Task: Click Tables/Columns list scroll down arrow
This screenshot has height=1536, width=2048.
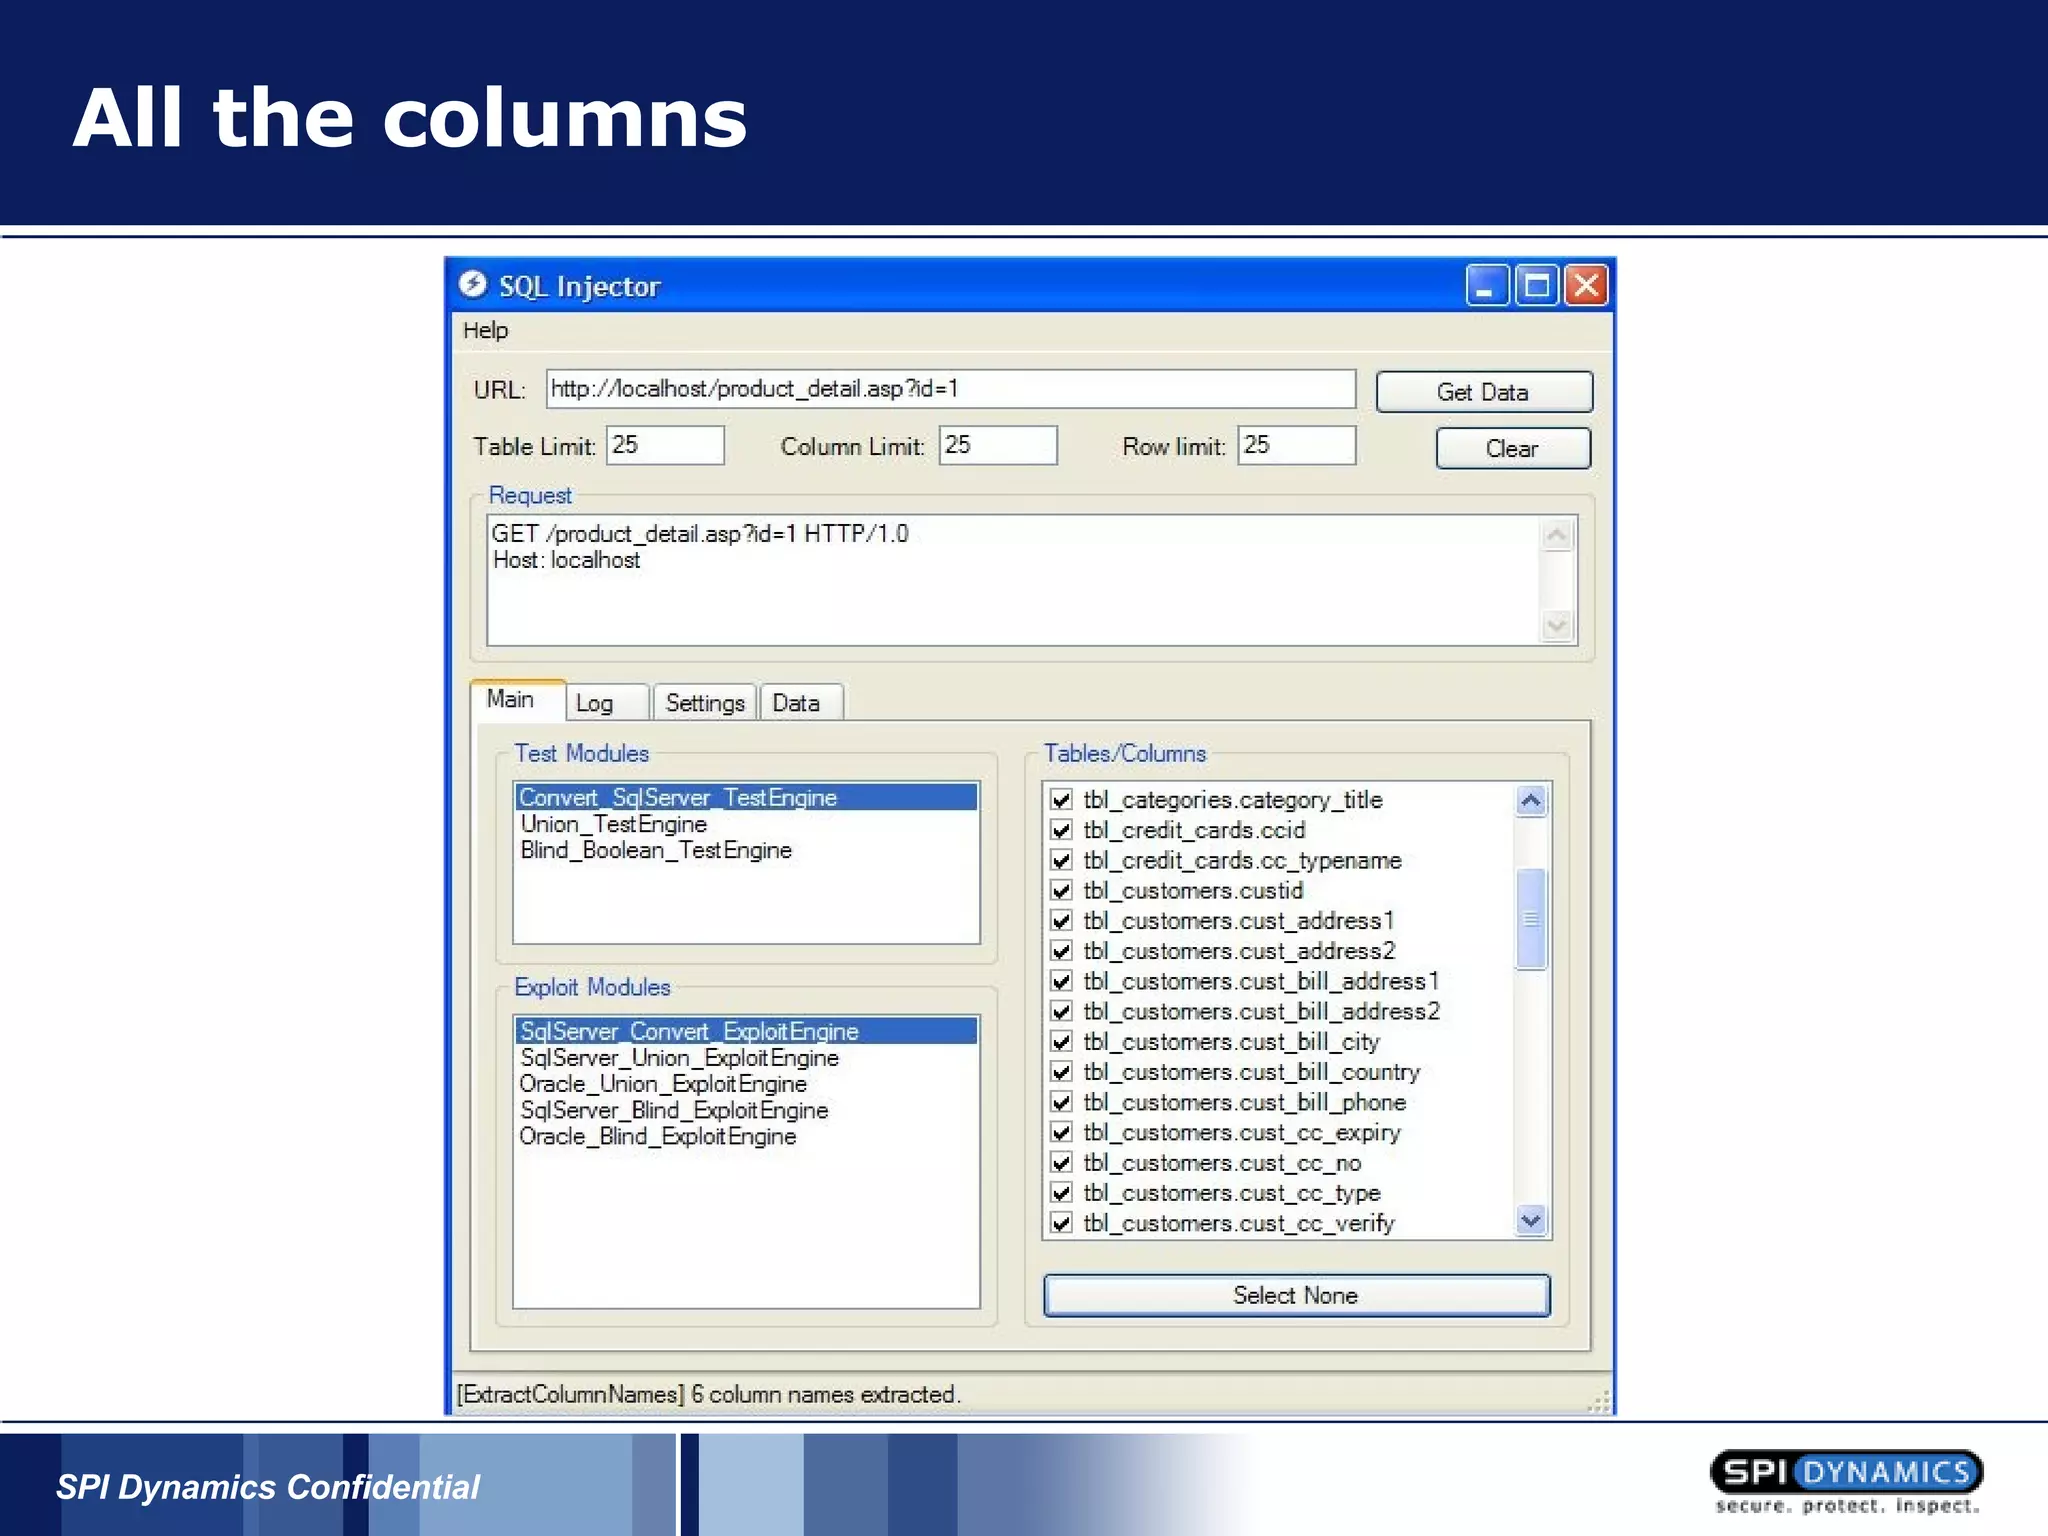Action: [1531, 1220]
